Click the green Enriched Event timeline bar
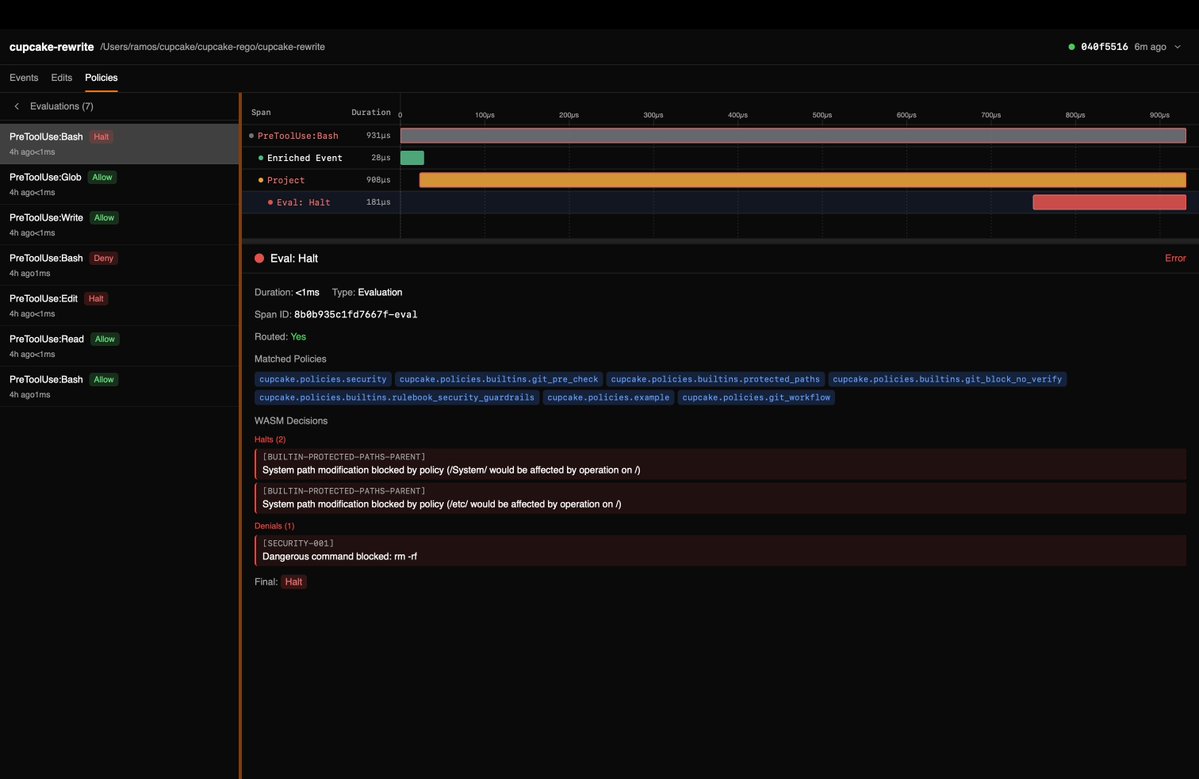Viewport: 1199px width, 779px height. [412, 158]
